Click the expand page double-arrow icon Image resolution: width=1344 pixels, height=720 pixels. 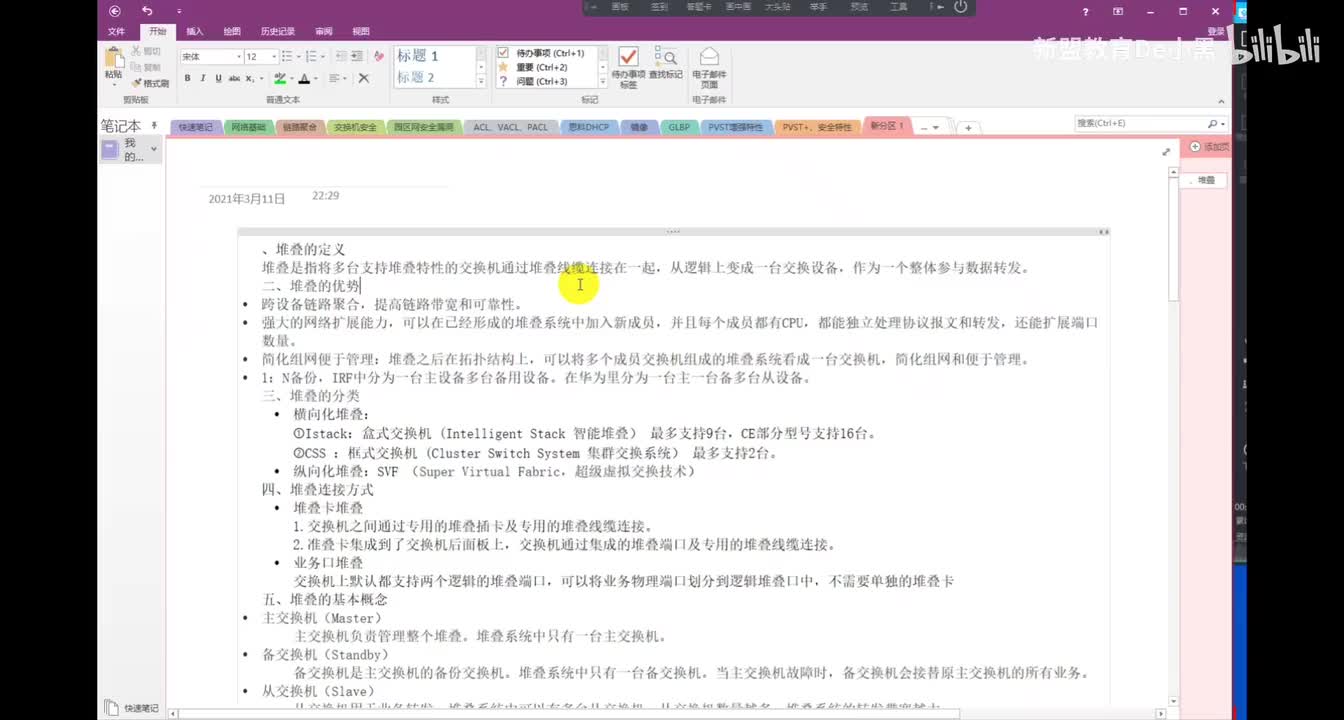[x=1166, y=152]
